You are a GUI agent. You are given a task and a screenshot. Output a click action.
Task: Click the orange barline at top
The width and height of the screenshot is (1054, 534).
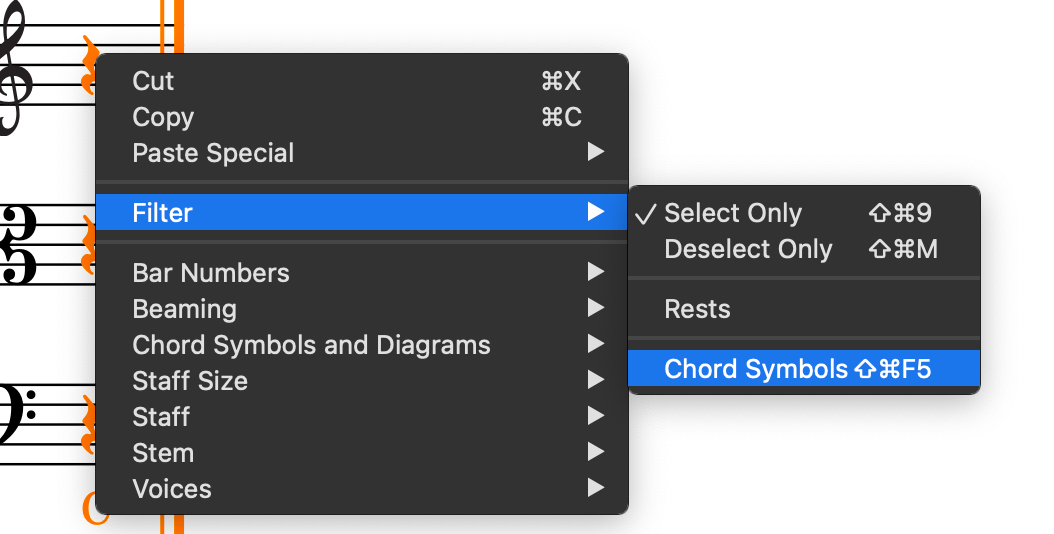pos(172,25)
